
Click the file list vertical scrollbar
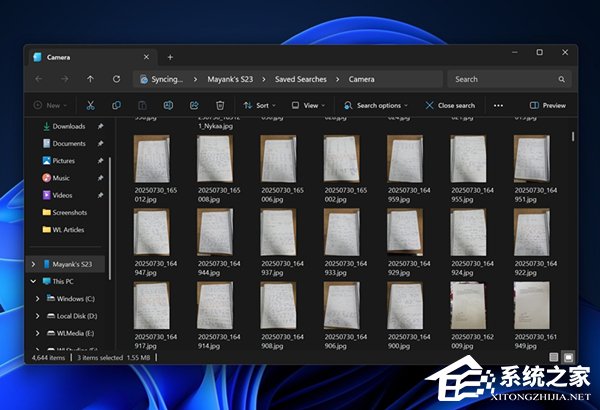click(x=573, y=136)
